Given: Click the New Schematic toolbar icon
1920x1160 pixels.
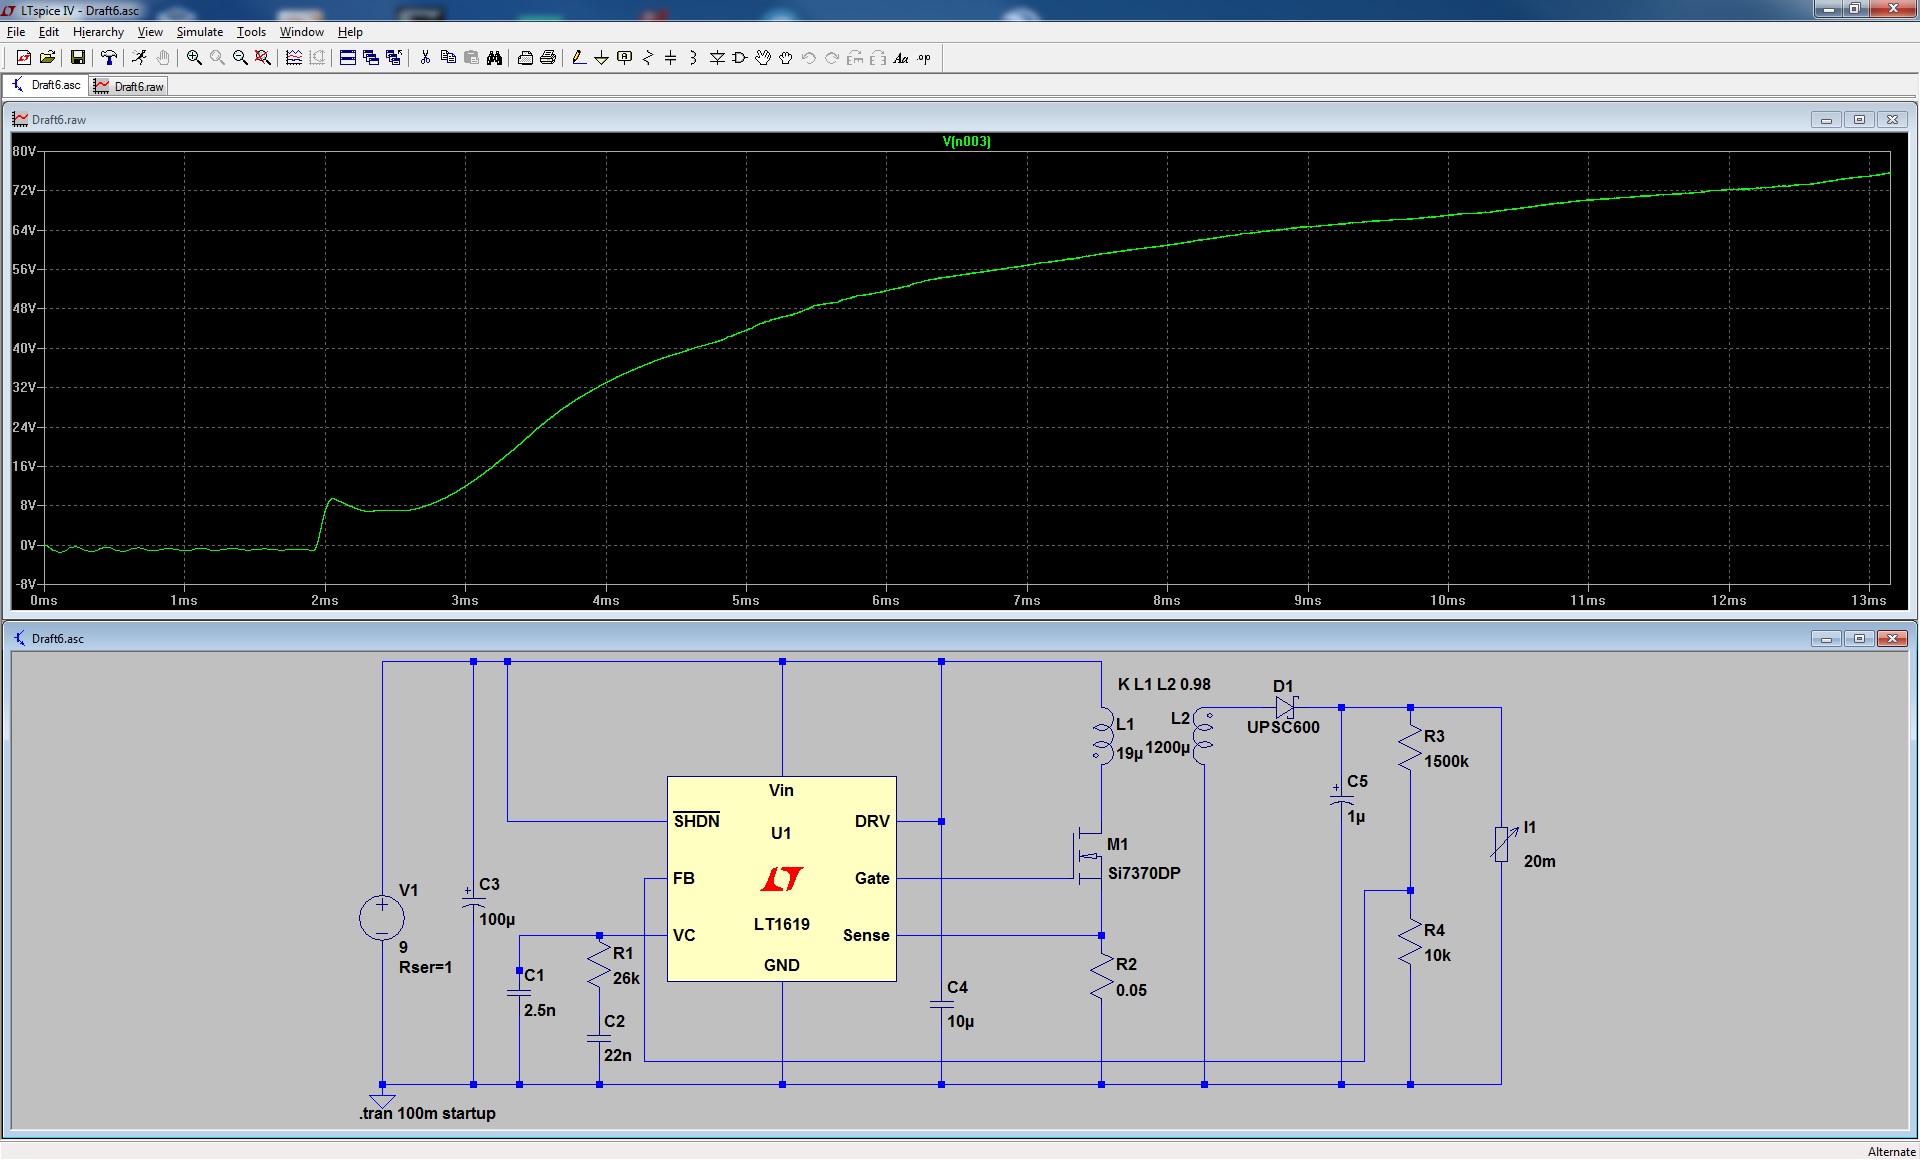Looking at the screenshot, I should coord(24,58).
